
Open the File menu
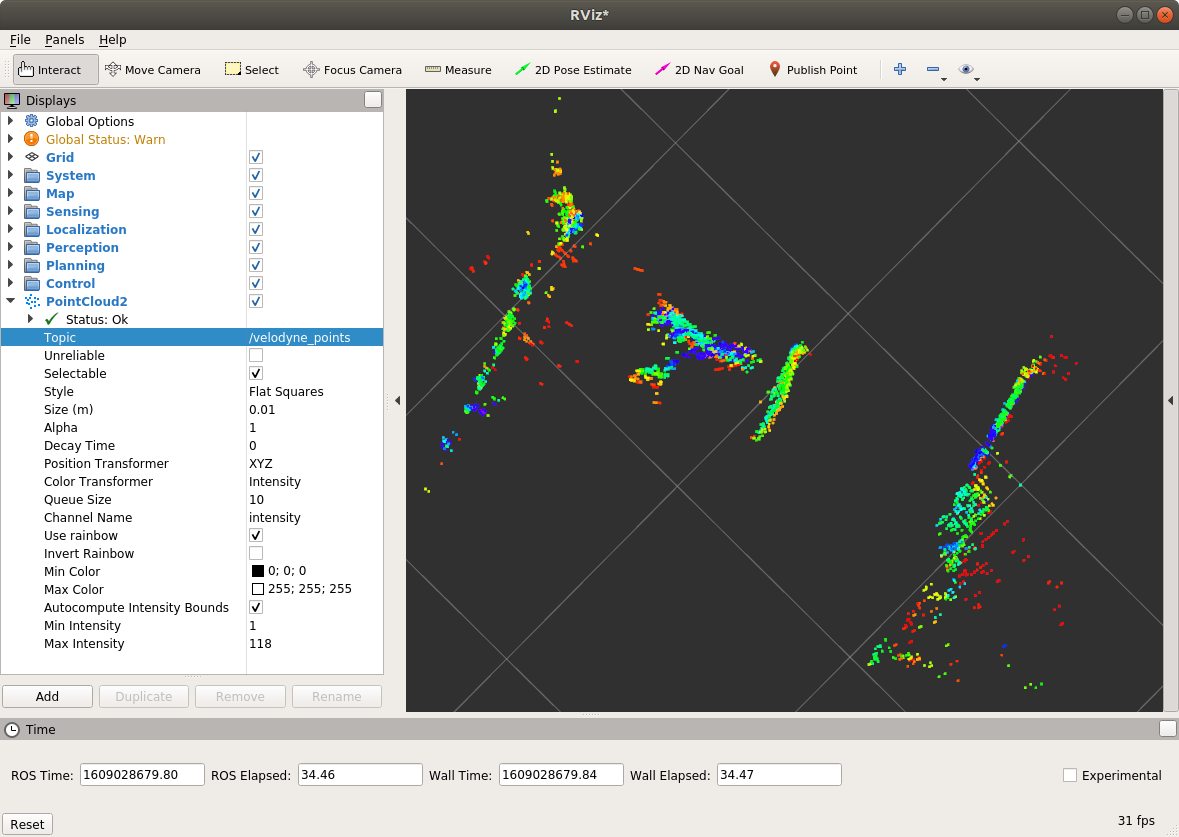click(19, 39)
